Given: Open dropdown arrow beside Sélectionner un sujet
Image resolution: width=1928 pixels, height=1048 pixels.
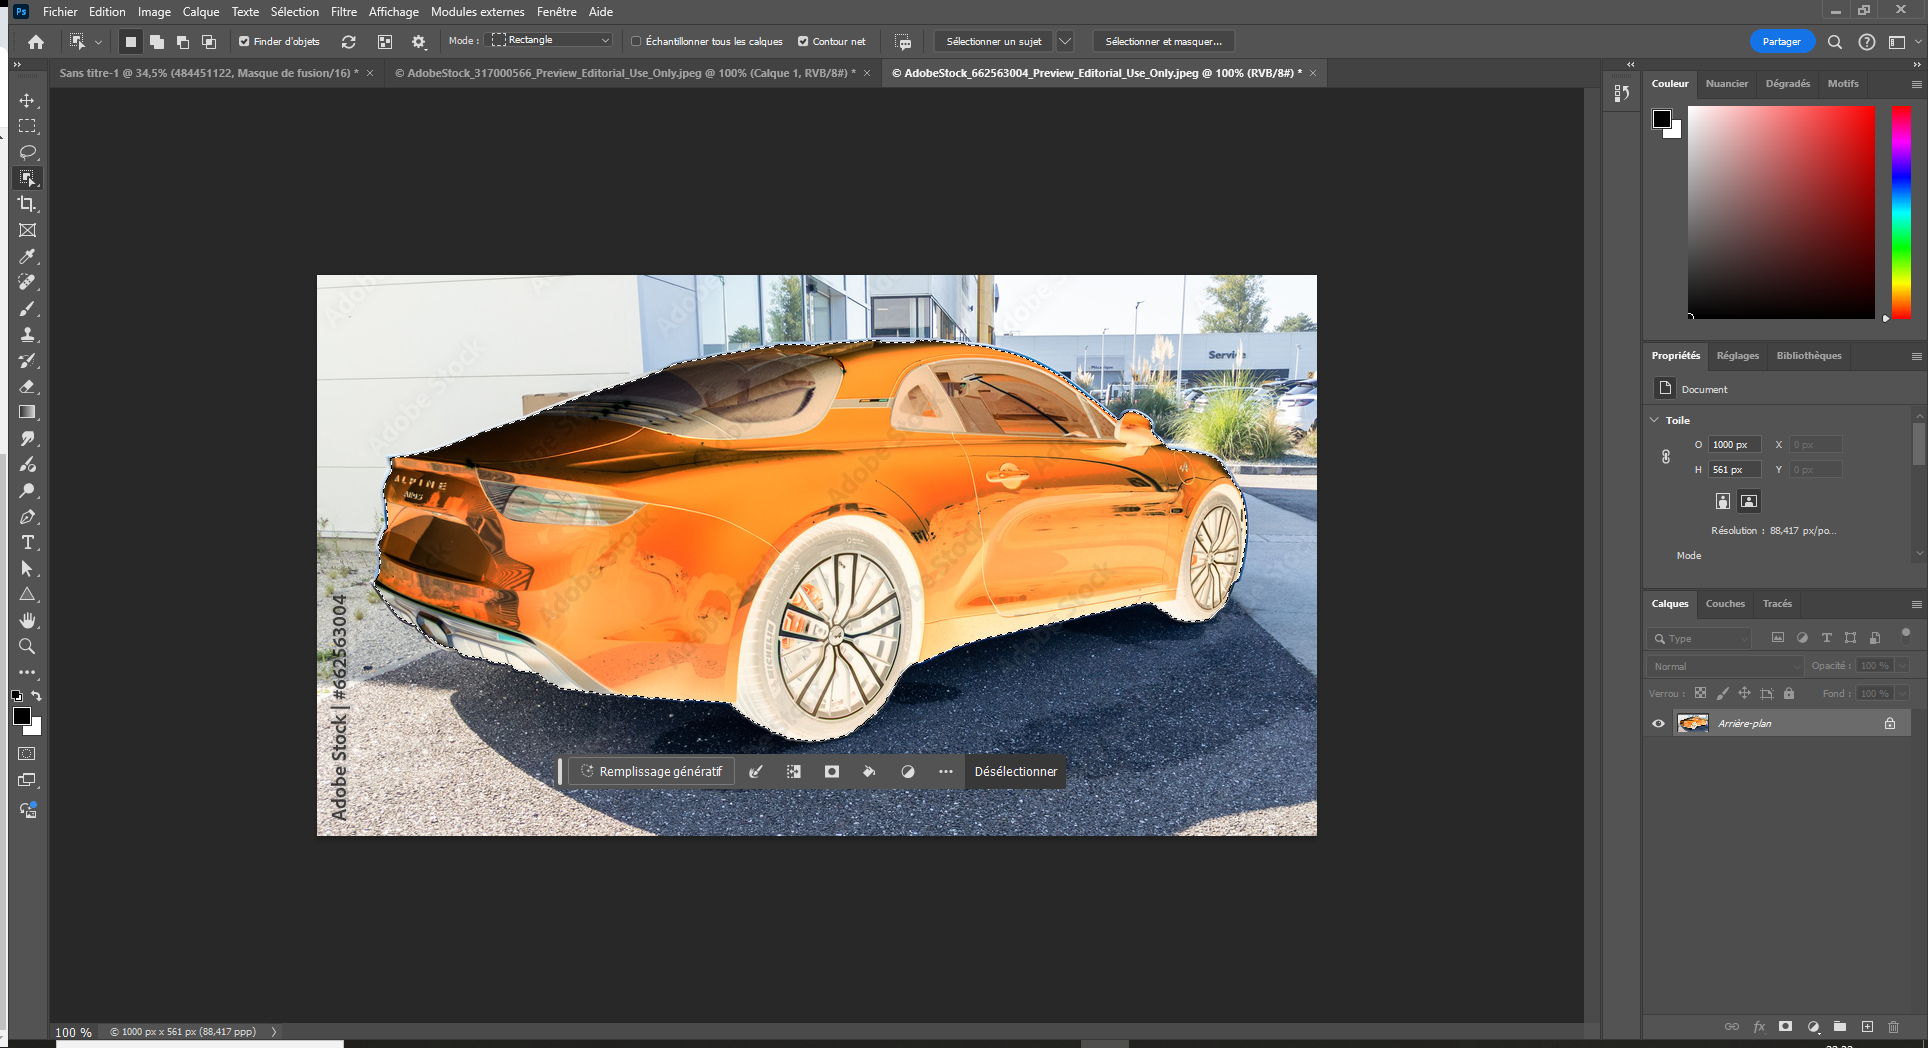Looking at the screenshot, I should tap(1065, 42).
